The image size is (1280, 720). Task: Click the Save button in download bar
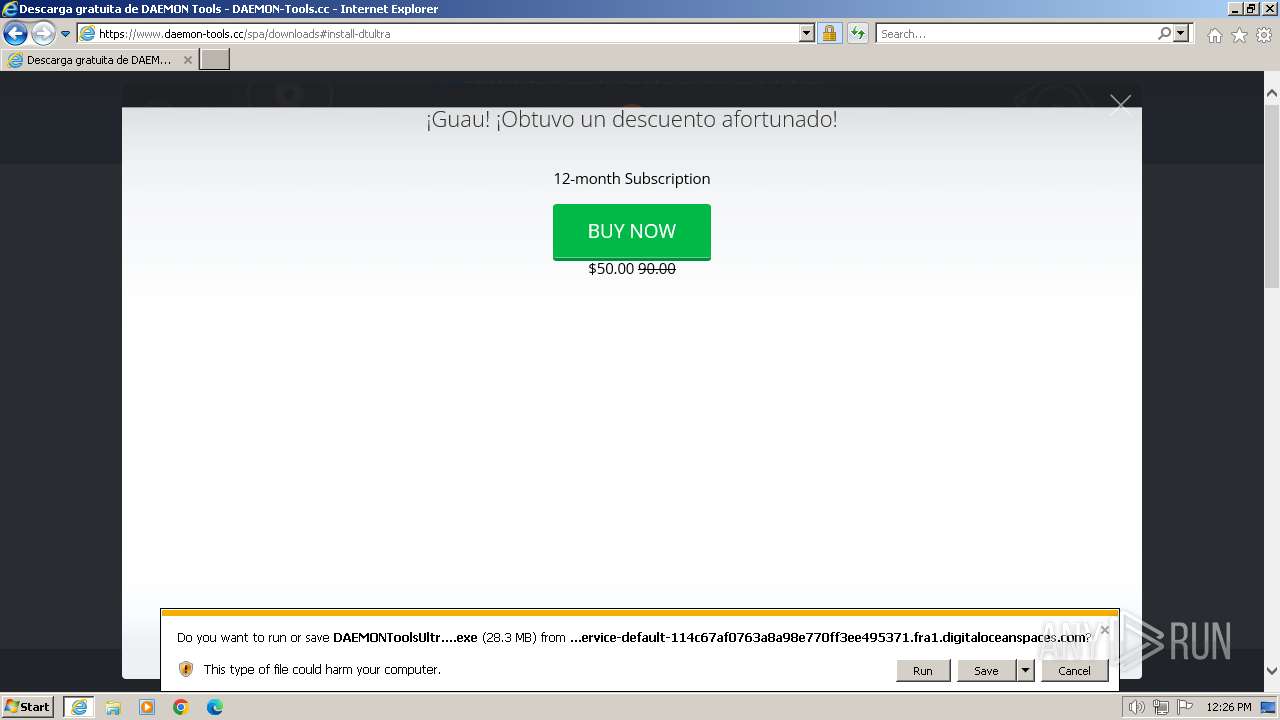(x=986, y=670)
